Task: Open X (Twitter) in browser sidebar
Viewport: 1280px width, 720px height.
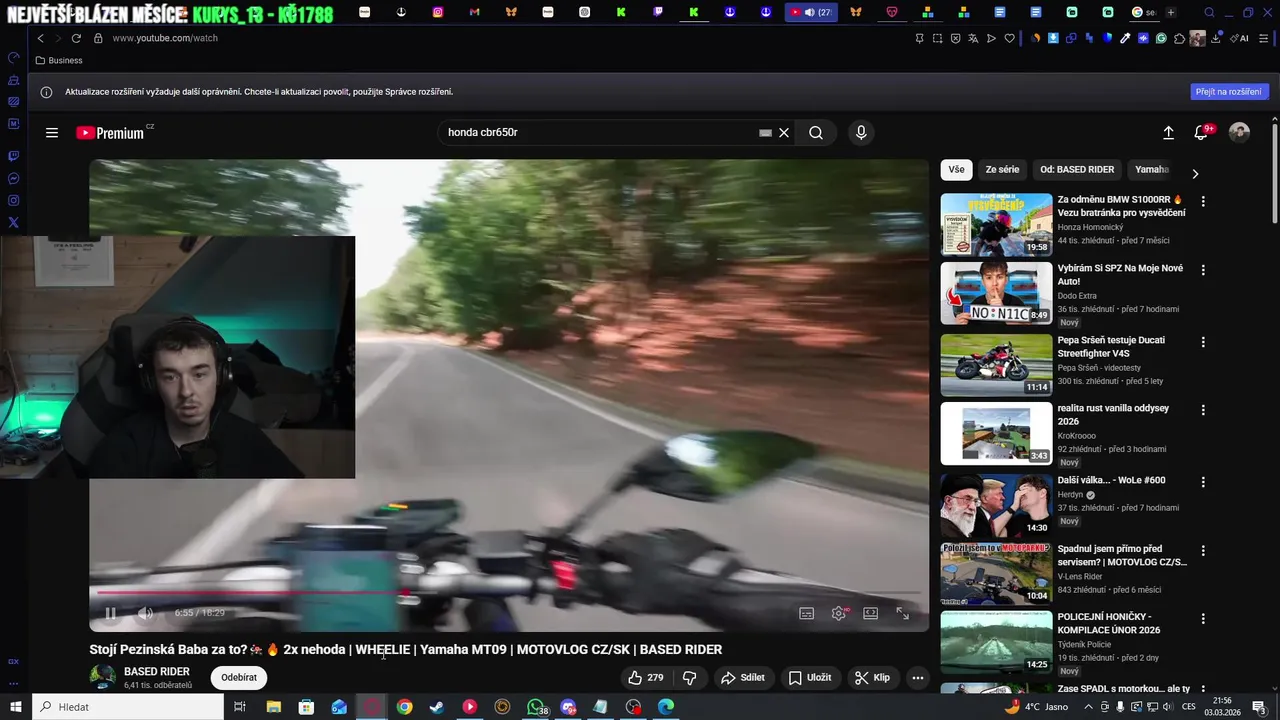Action: pos(13,222)
